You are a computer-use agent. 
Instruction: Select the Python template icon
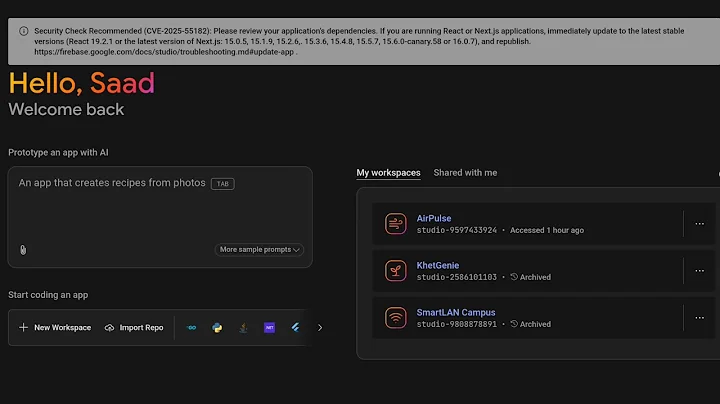(217, 327)
